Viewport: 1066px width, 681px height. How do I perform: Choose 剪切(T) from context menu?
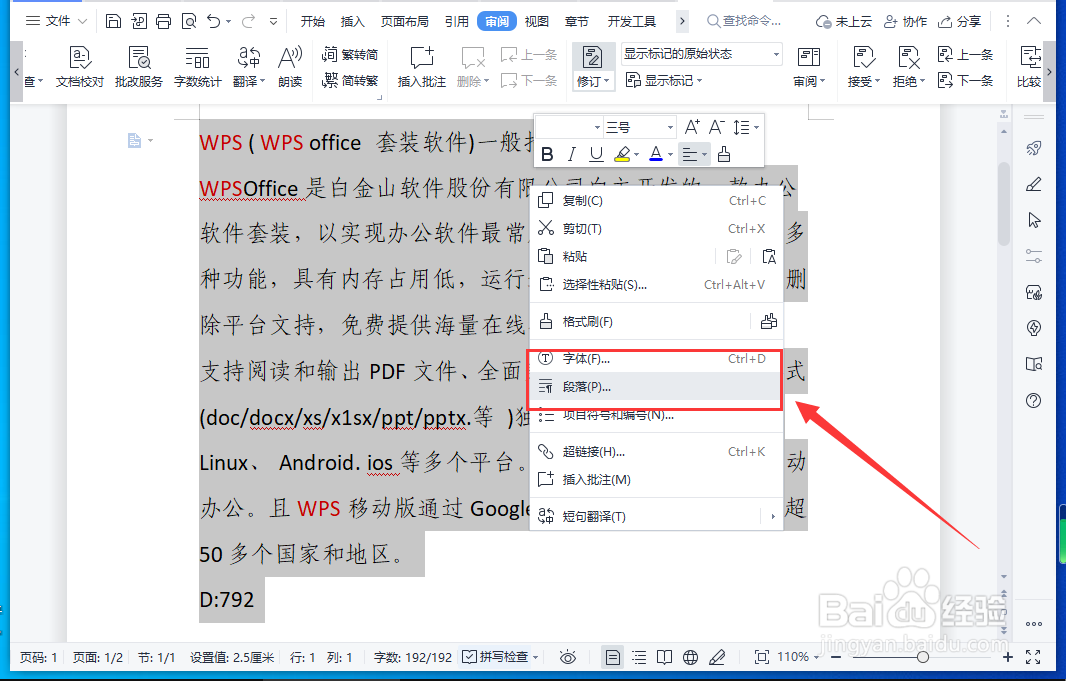(656, 228)
